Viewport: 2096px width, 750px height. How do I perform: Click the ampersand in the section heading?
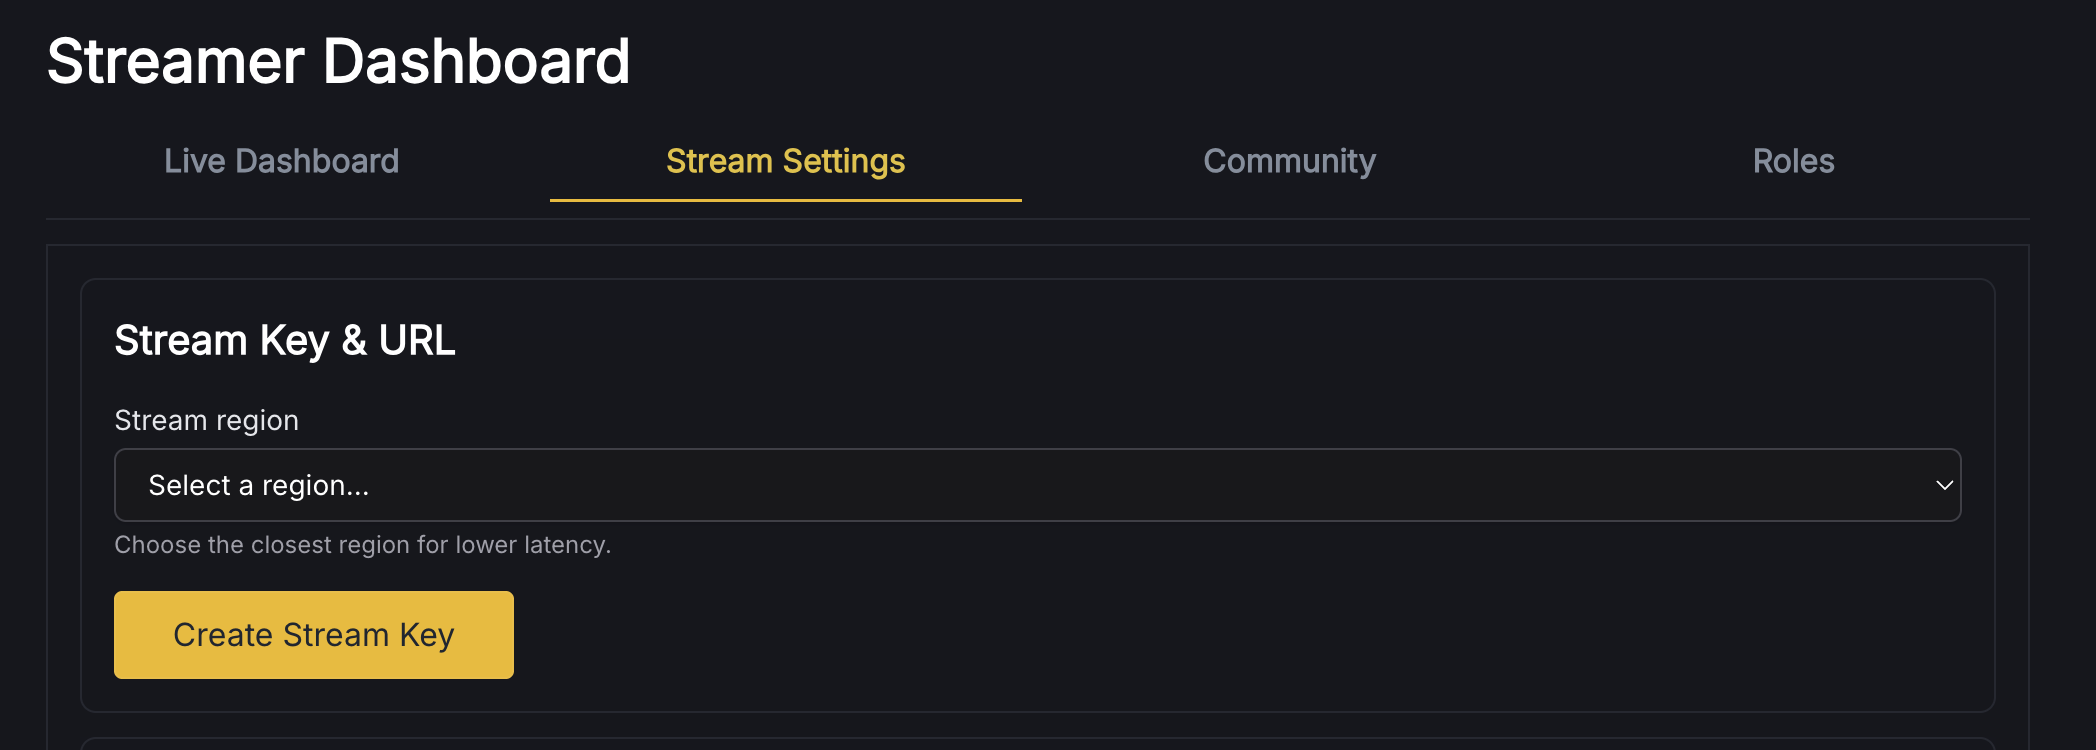[354, 340]
